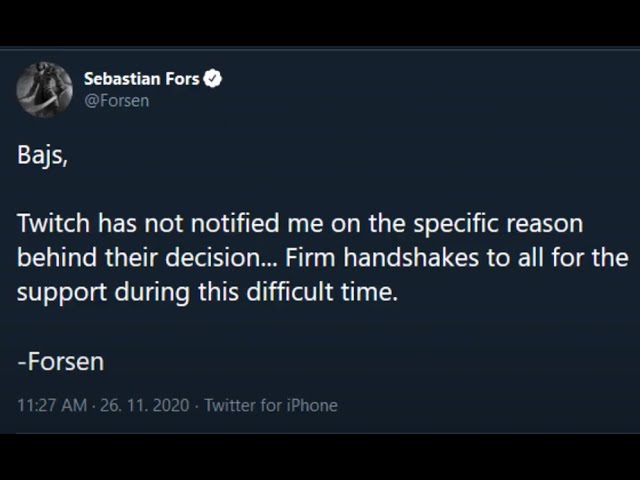Click the 11:27 AM timestamp
The image size is (640, 480).
[51, 405]
